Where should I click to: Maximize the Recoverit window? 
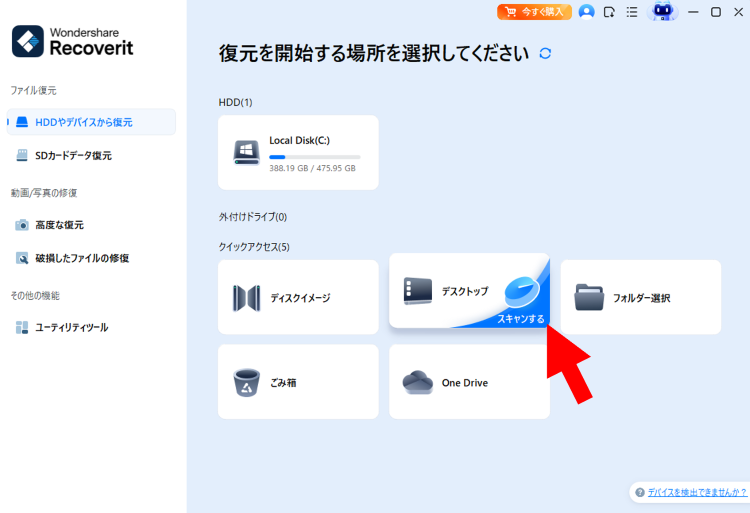(x=716, y=12)
